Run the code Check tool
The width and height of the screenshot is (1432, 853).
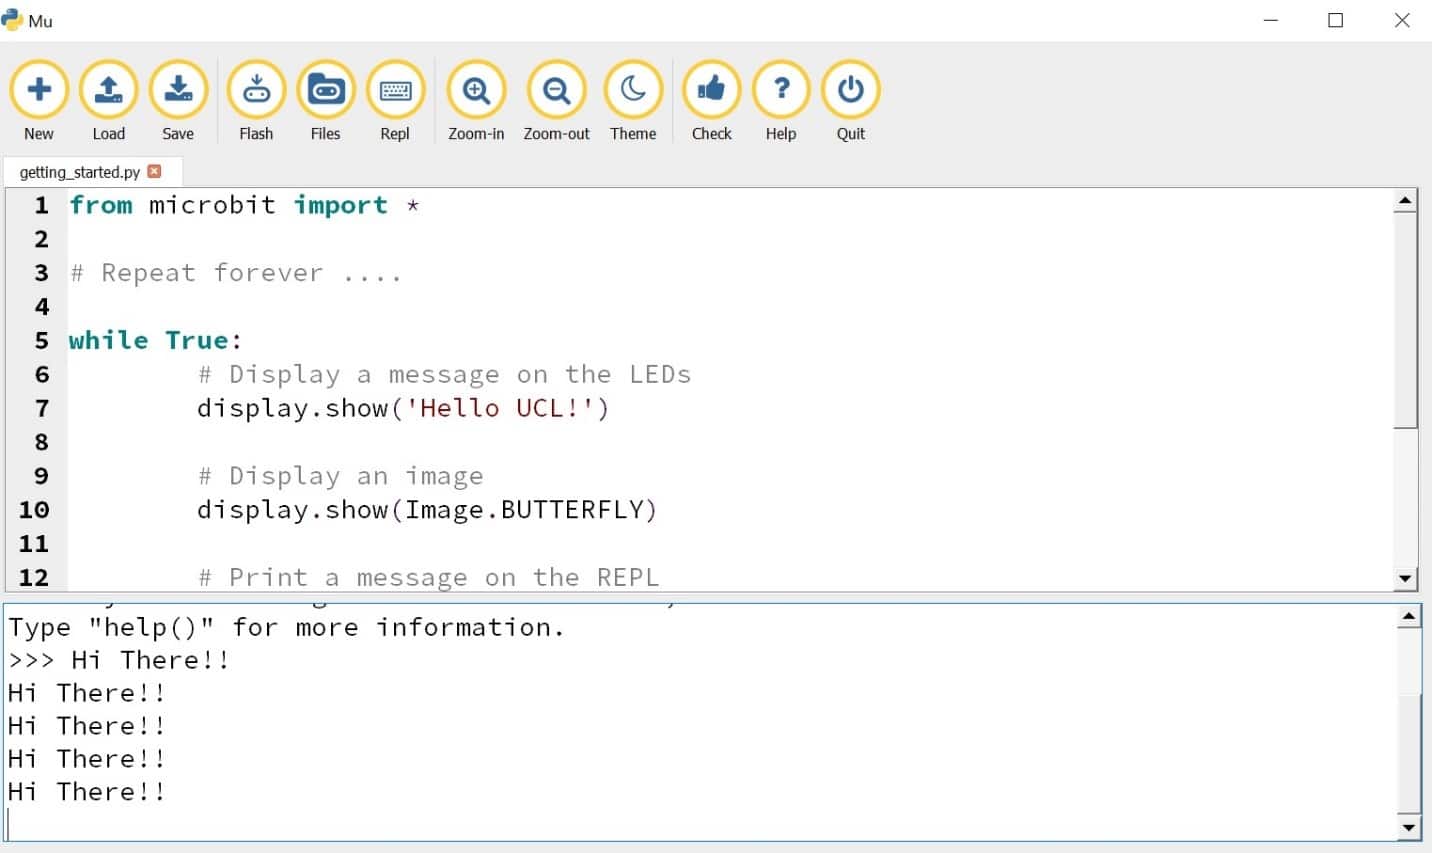click(x=711, y=101)
